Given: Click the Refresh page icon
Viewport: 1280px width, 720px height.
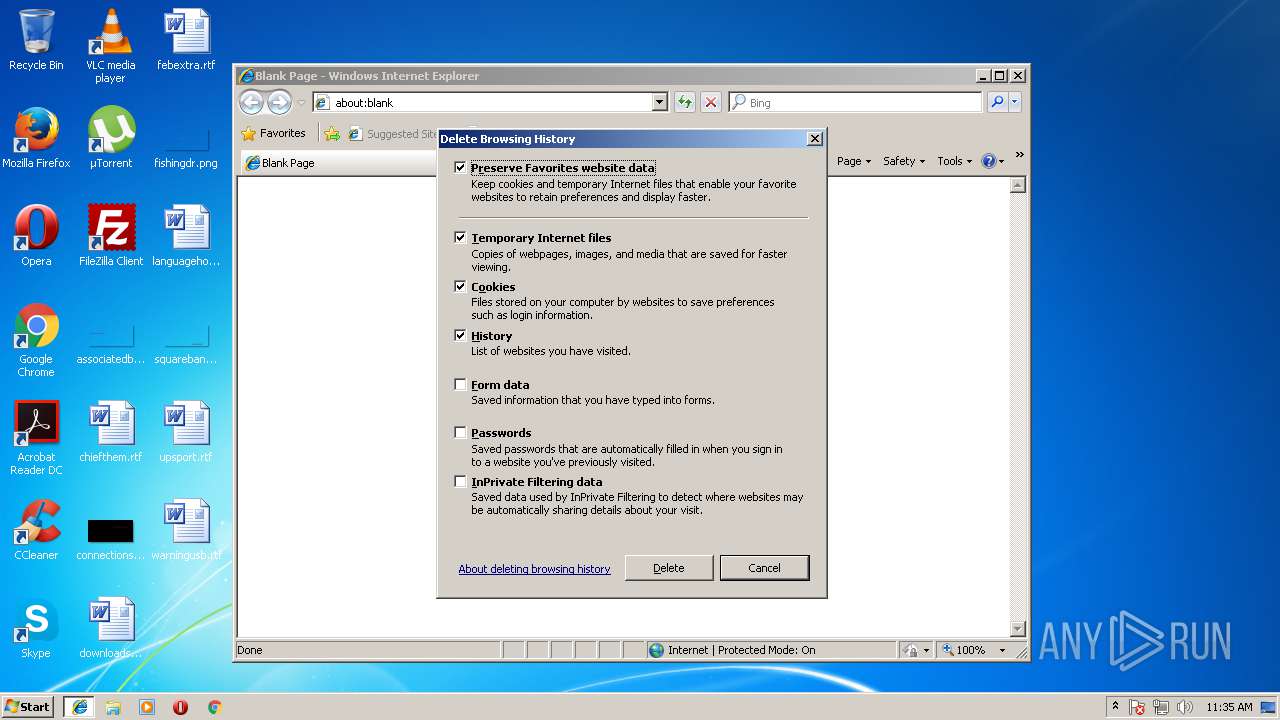Looking at the screenshot, I should point(684,102).
